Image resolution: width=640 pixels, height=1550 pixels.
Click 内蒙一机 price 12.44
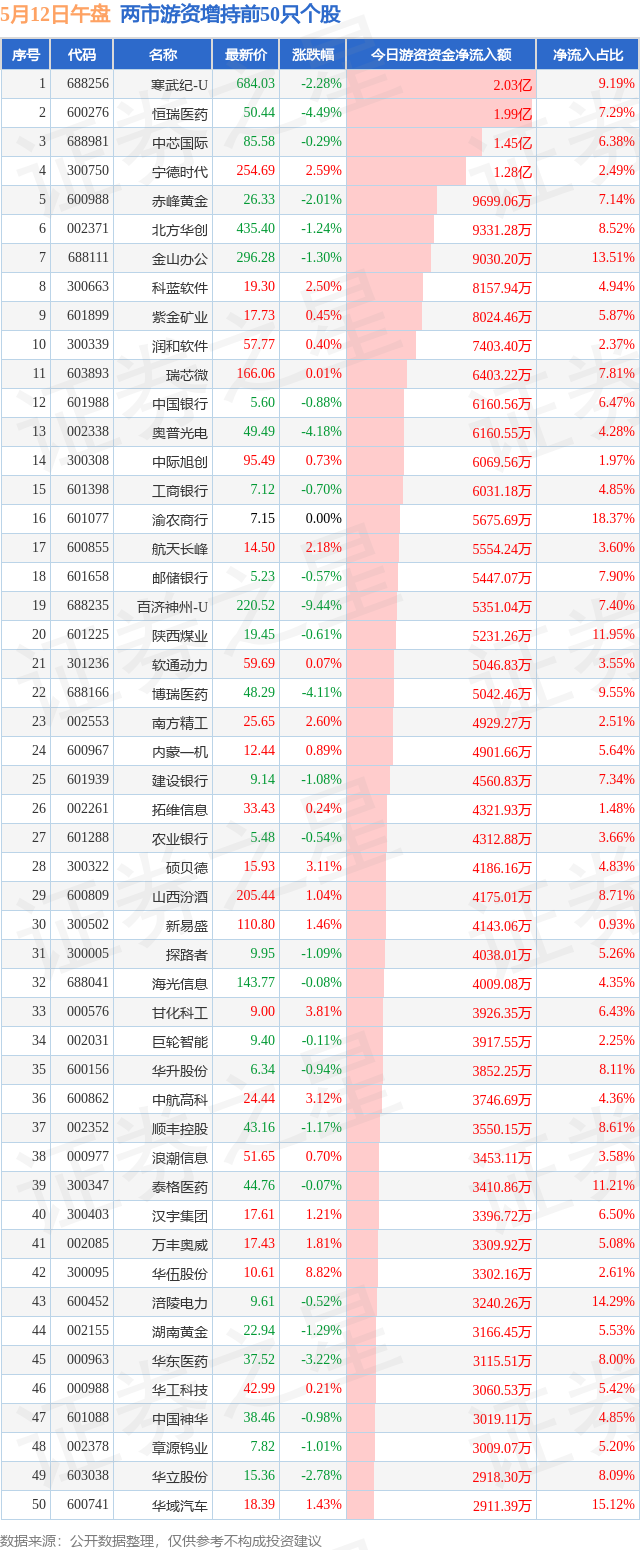click(x=258, y=751)
